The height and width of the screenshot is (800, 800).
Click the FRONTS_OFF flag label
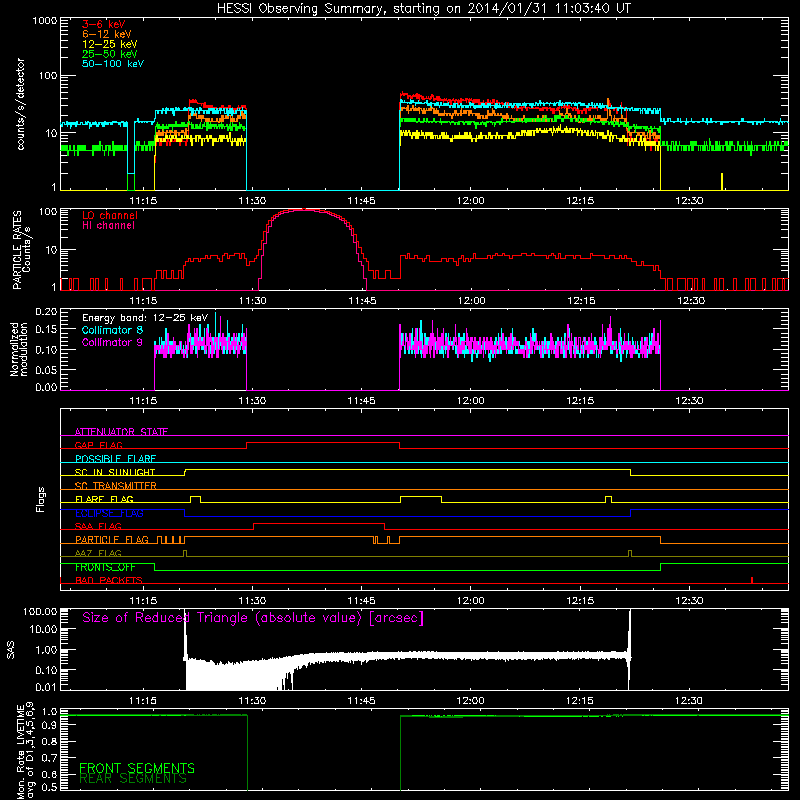(105, 567)
